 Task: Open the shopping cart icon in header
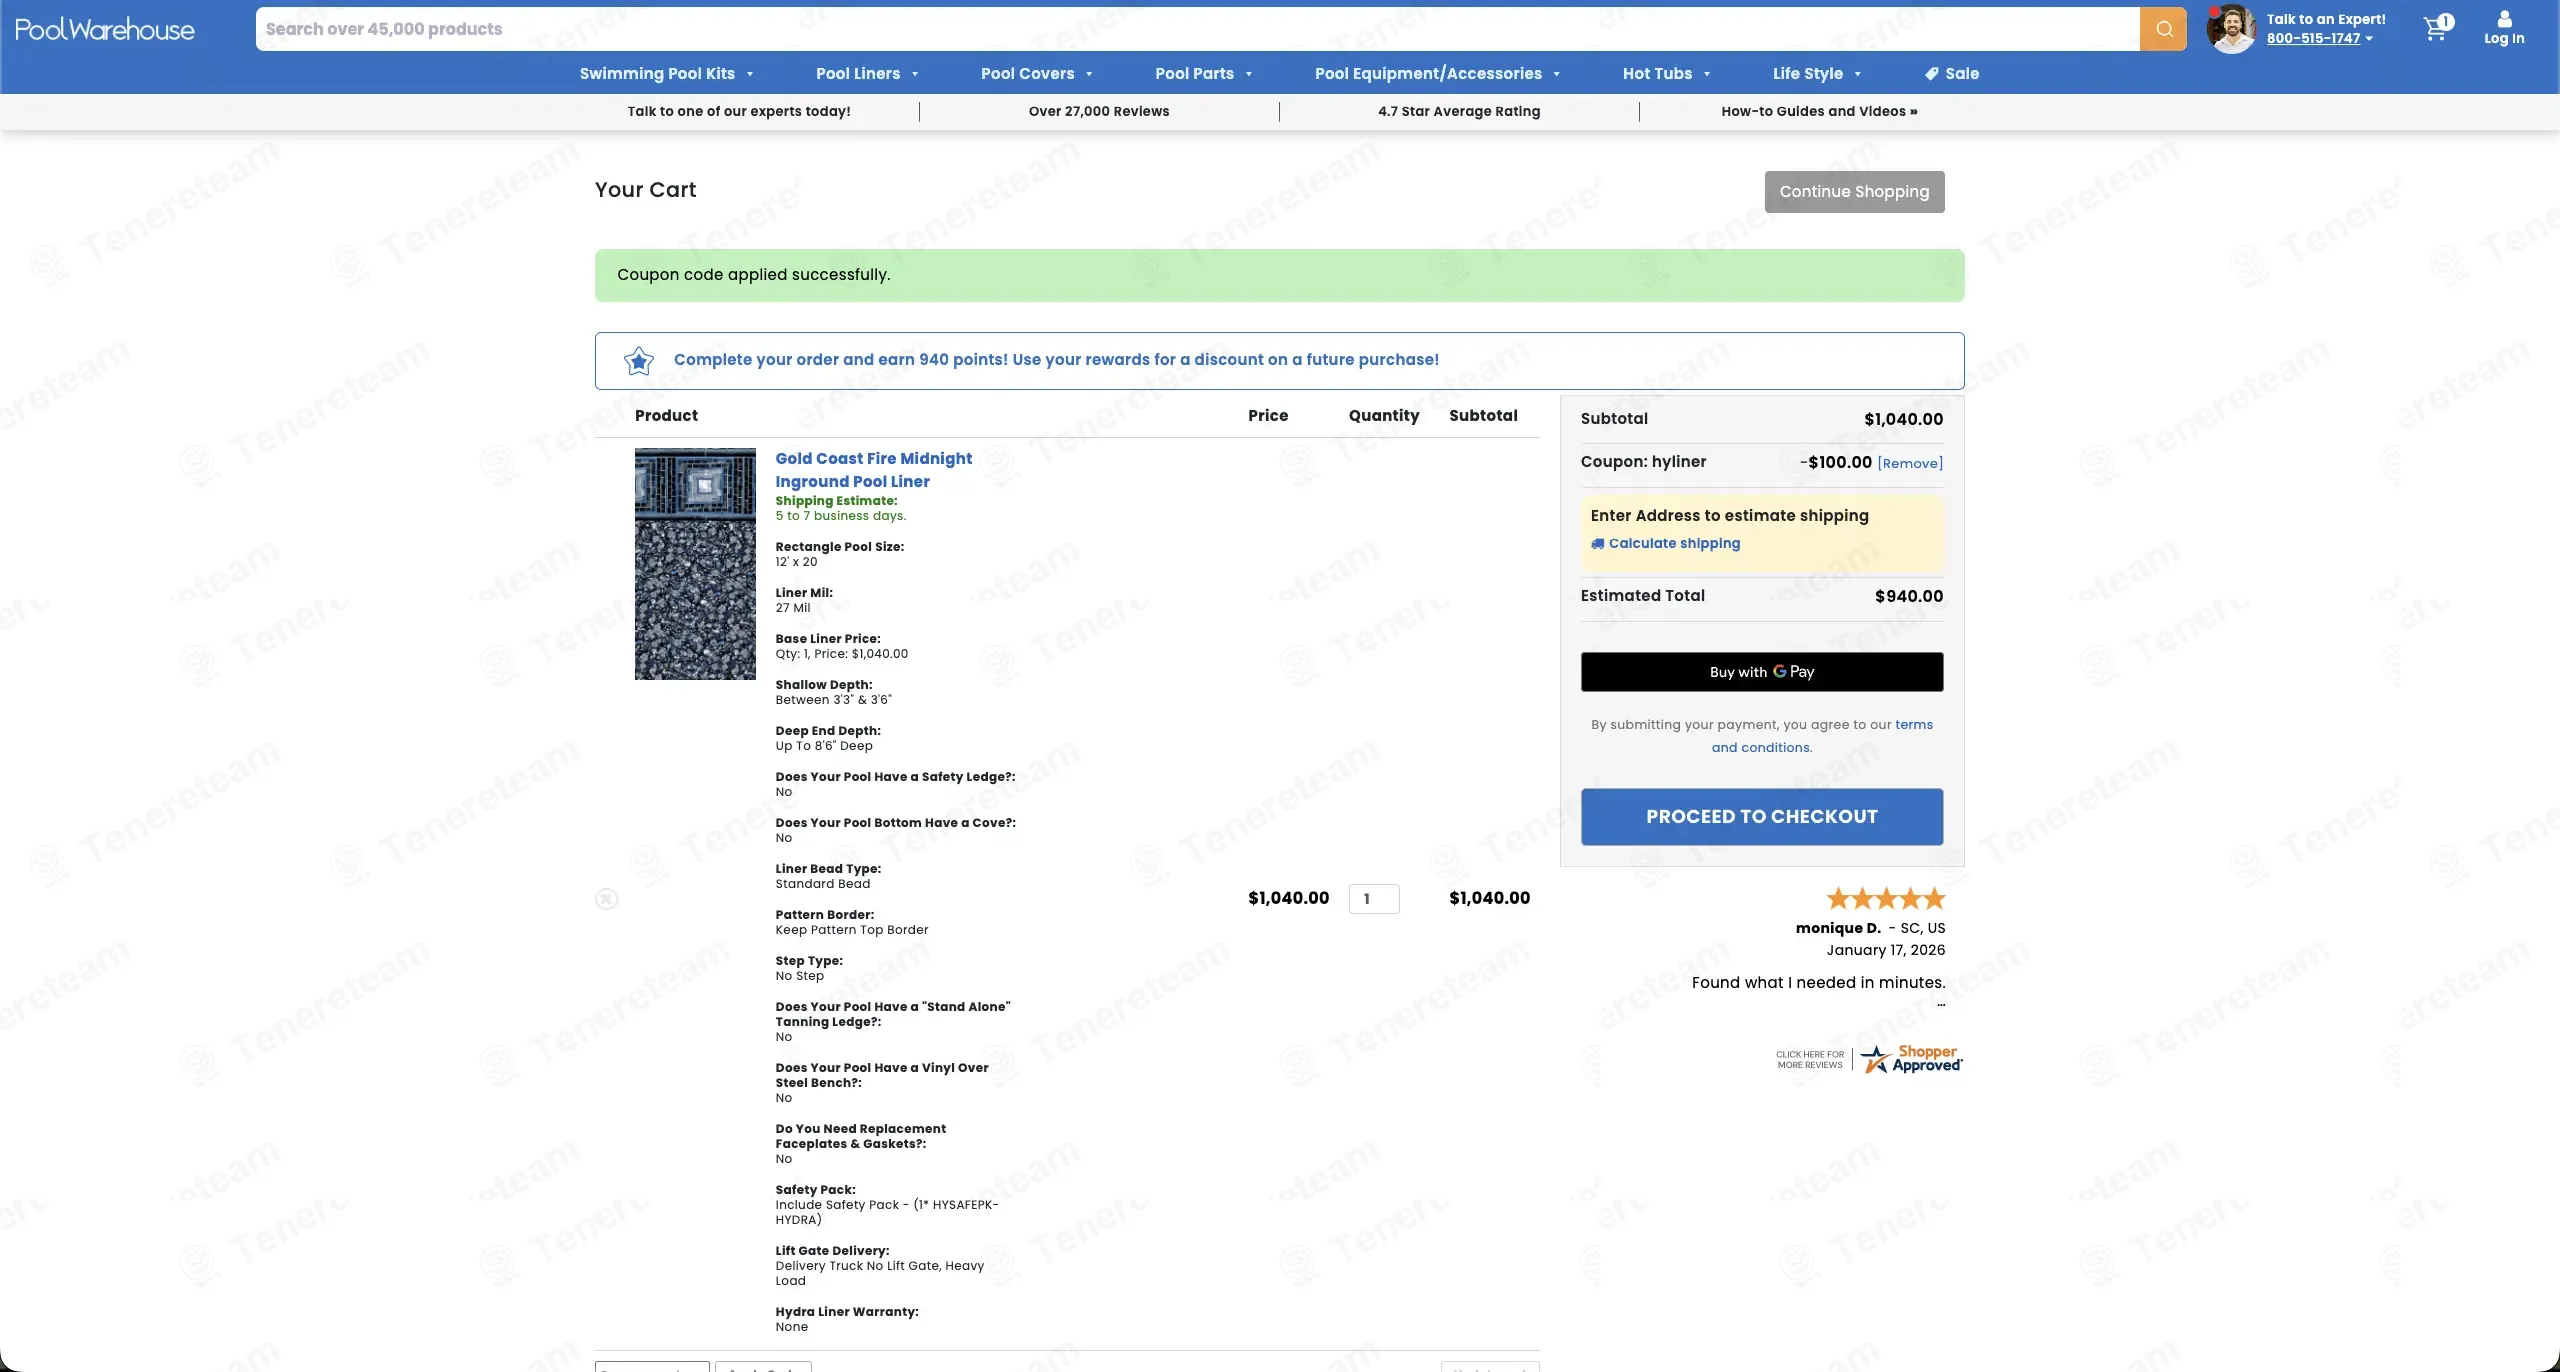coord(2438,28)
